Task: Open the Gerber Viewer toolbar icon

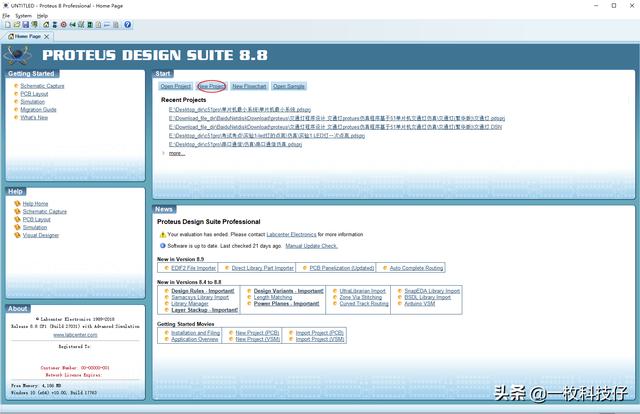Action: [81, 25]
